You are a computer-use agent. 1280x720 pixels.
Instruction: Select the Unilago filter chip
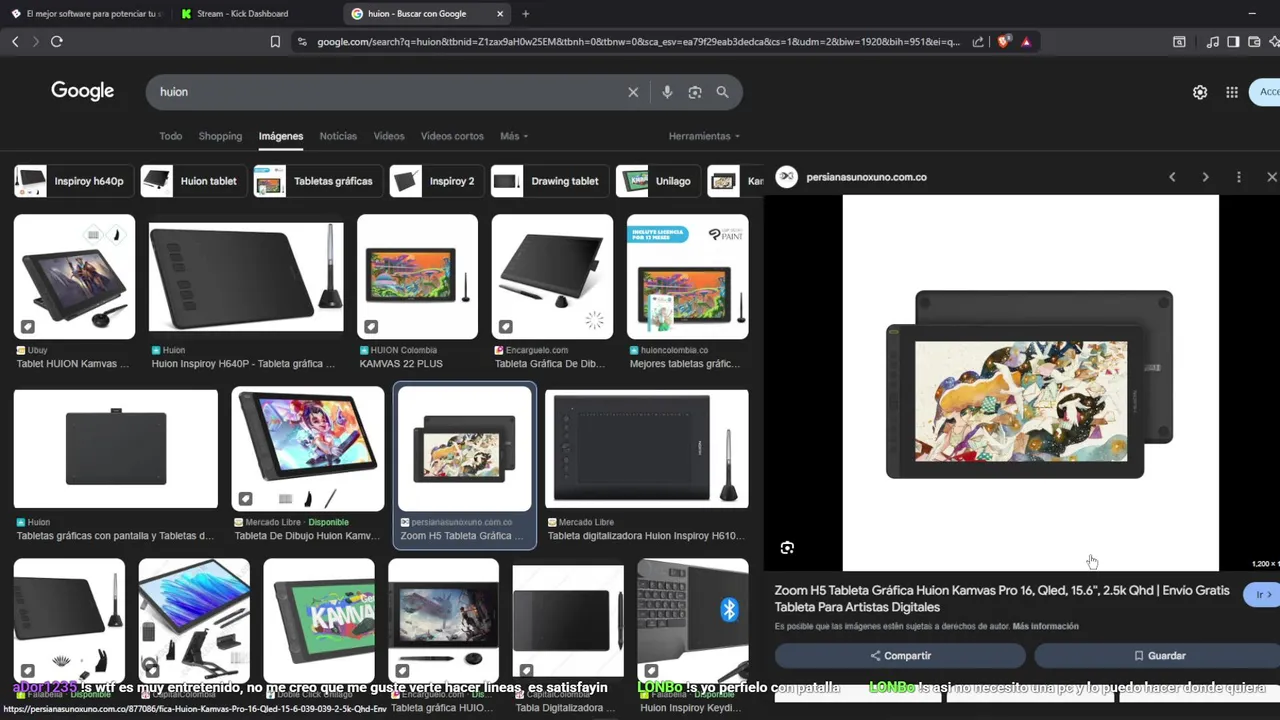[659, 181]
